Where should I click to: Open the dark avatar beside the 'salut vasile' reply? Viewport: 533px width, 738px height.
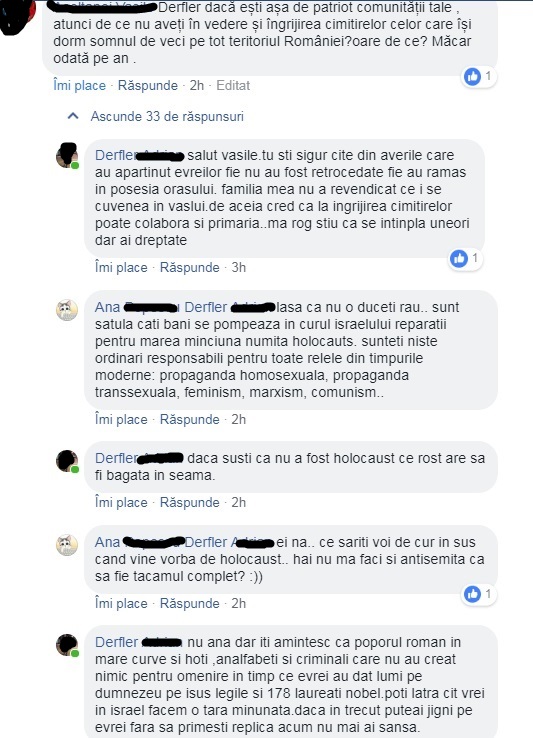(67, 156)
